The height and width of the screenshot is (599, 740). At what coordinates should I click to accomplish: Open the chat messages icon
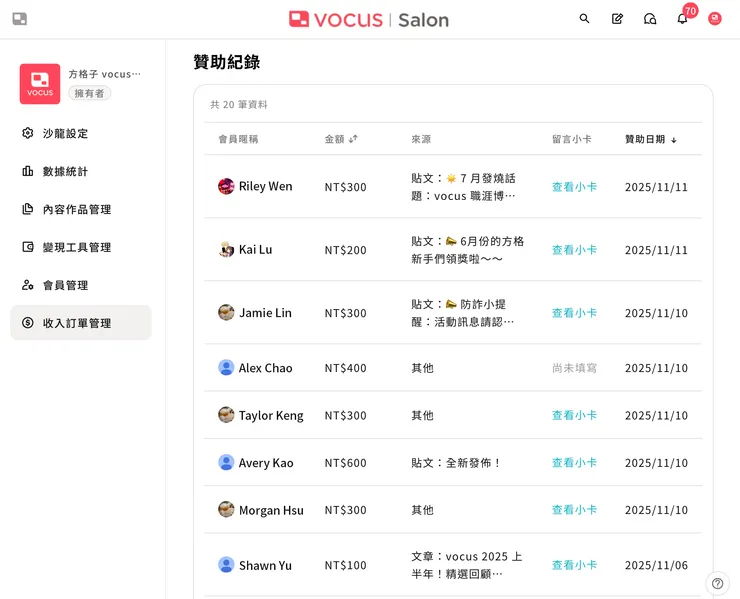[650, 19]
